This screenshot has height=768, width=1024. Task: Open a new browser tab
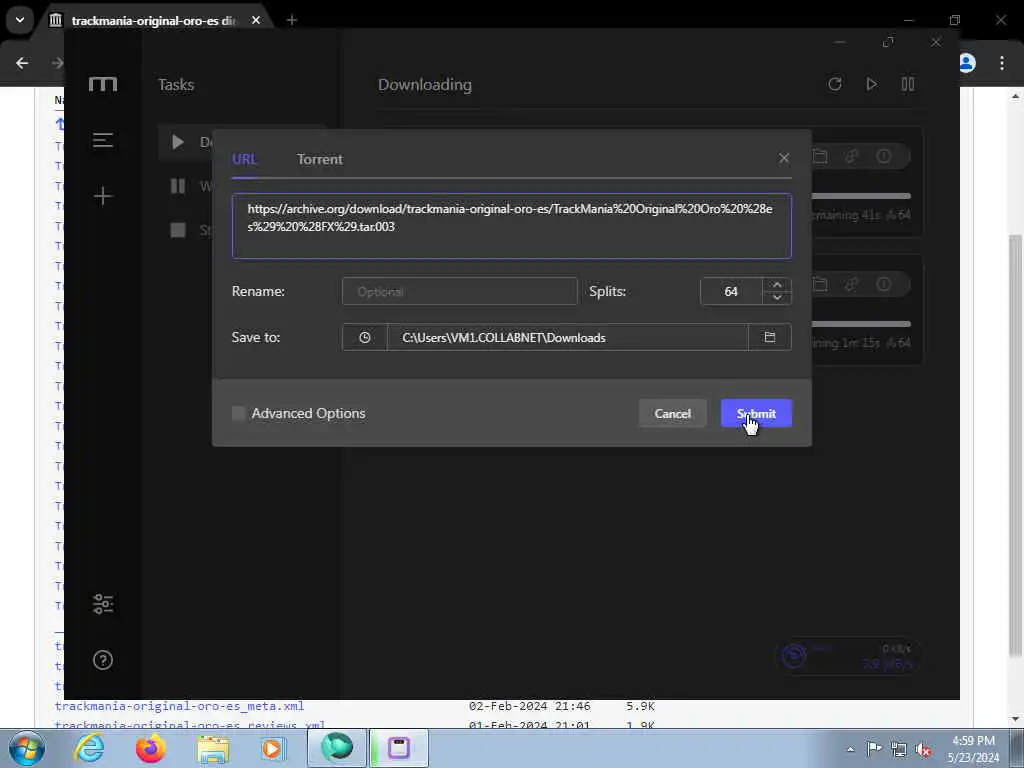tap(292, 20)
